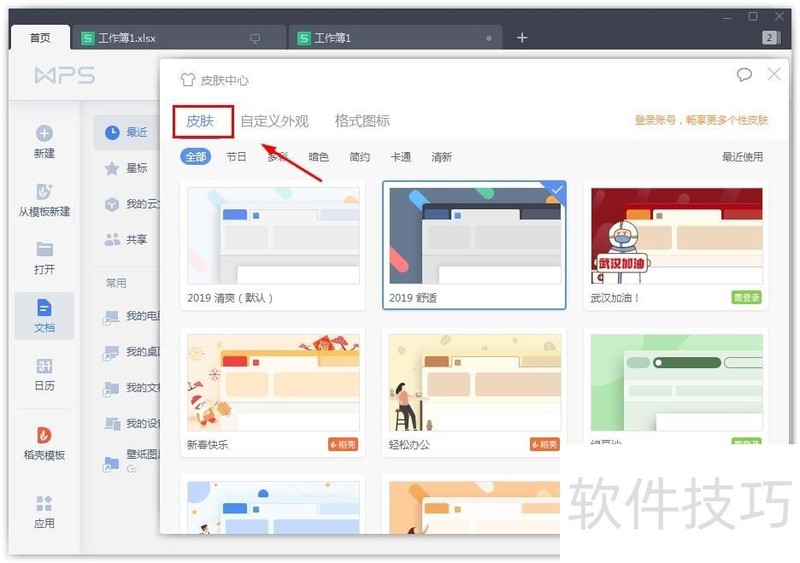Filter skins by 暗色
Image resolution: width=800 pixels, height=563 pixels.
click(x=318, y=157)
